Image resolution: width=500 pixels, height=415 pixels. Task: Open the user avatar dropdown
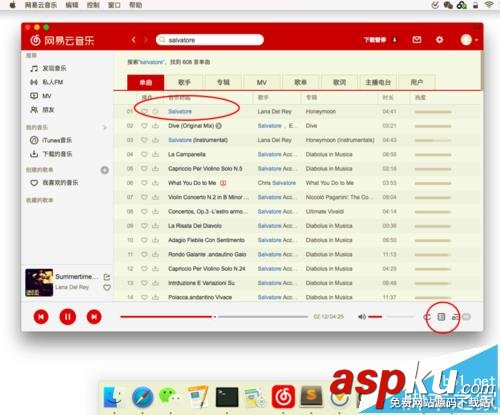click(469, 40)
